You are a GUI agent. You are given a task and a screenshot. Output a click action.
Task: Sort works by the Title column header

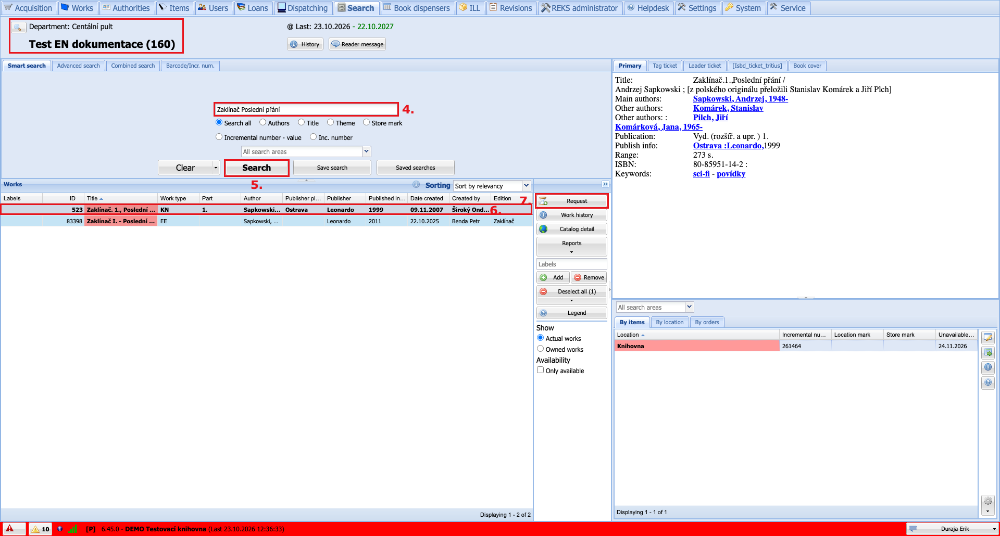pyautogui.click(x=121, y=198)
